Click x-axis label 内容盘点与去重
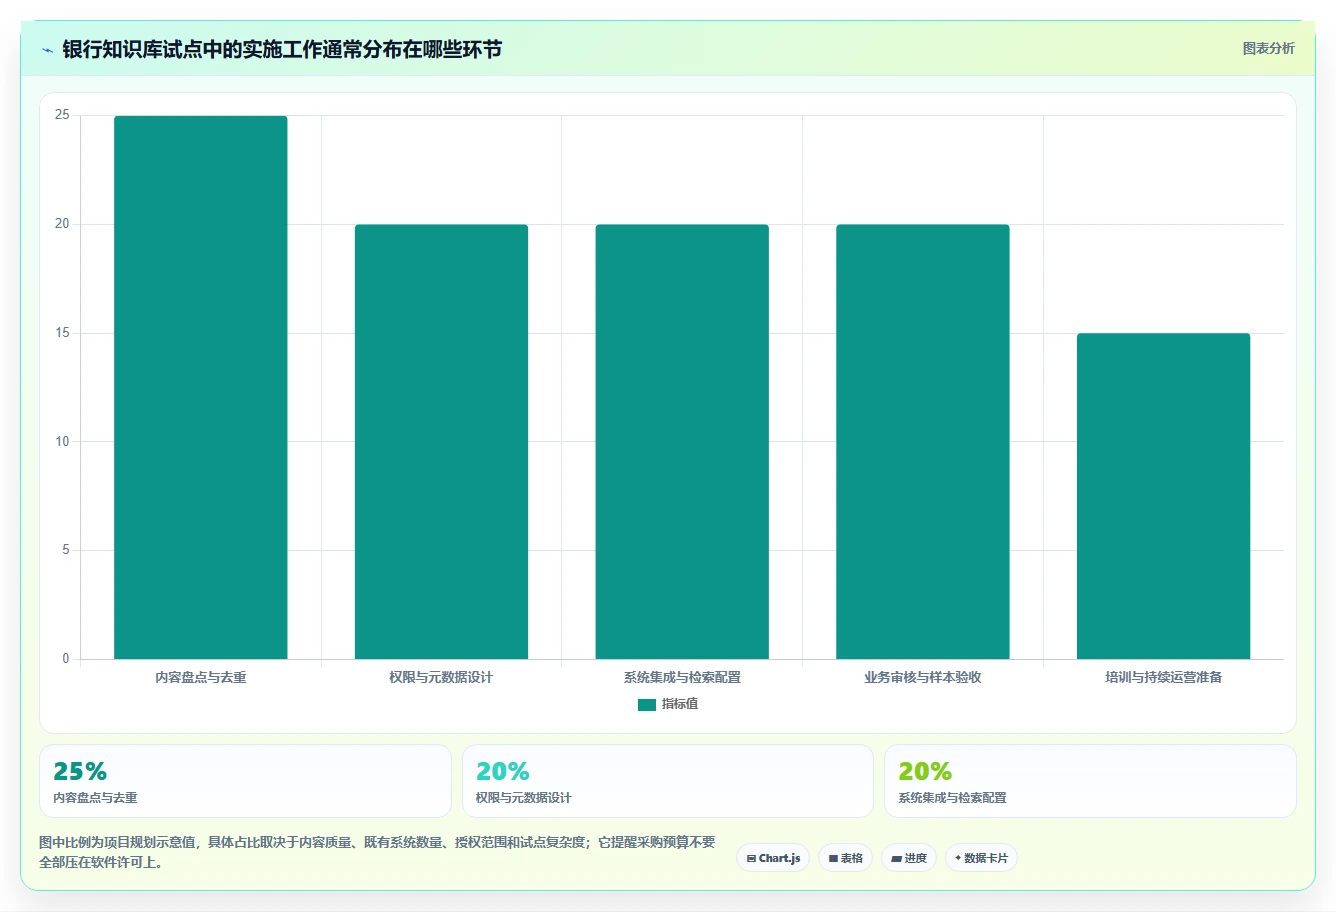 point(201,677)
